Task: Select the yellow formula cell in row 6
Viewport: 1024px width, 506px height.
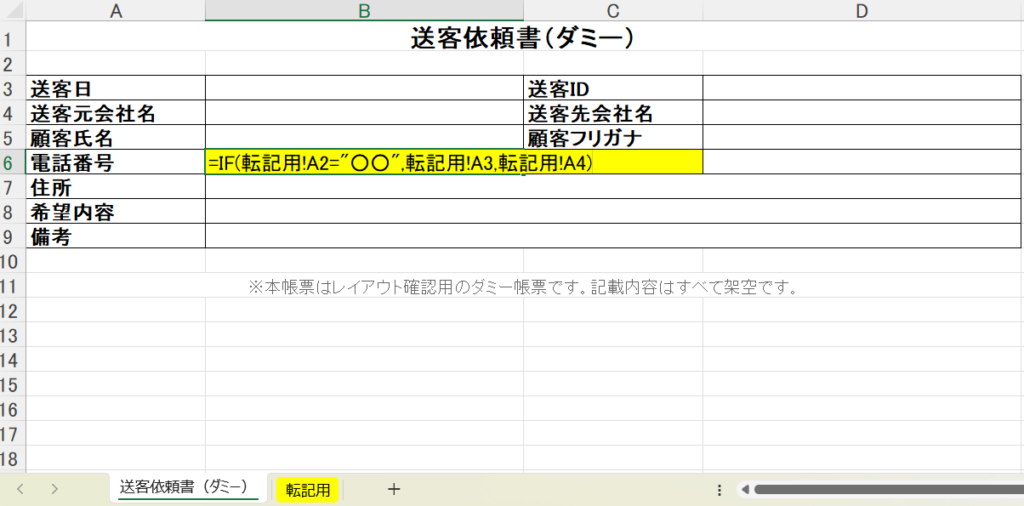Action: tap(454, 162)
